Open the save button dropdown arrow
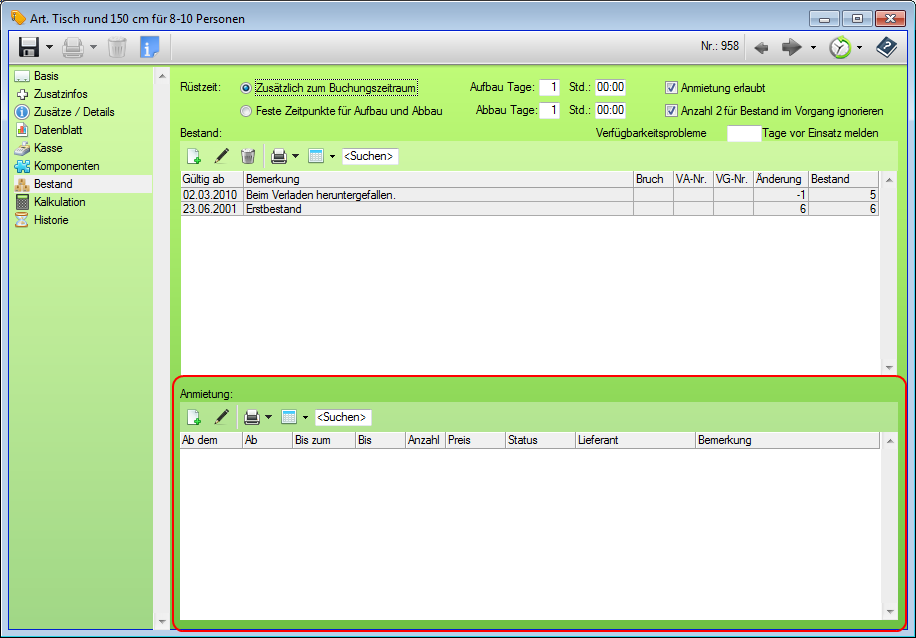The image size is (916, 638). click(49, 47)
